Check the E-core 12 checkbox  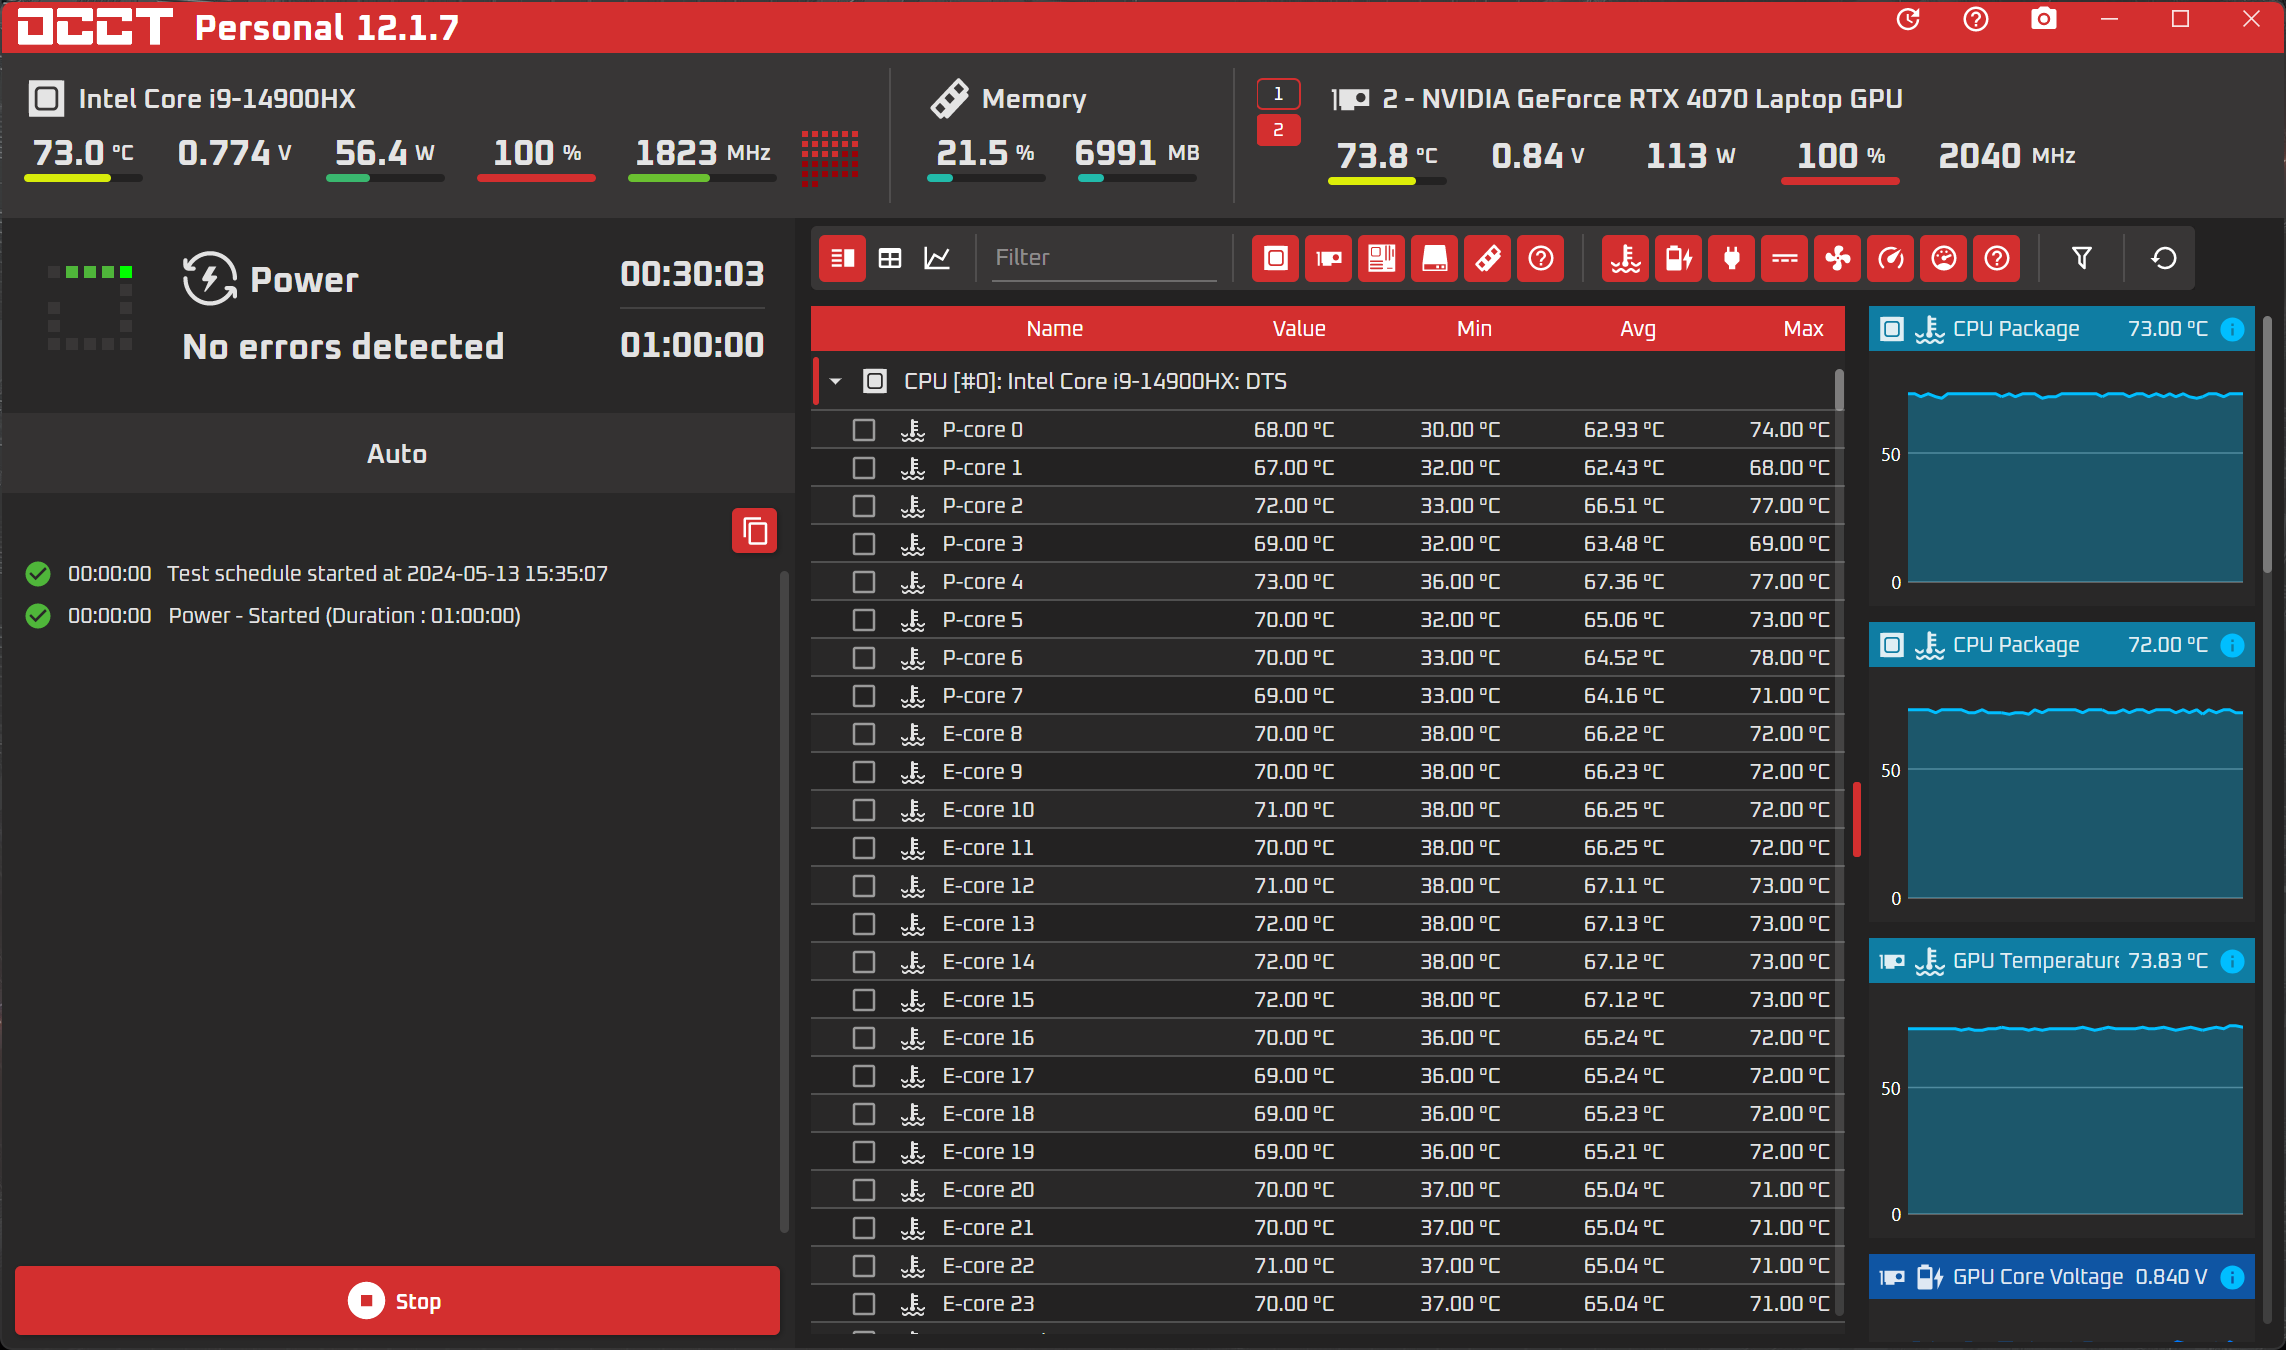coord(864,886)
